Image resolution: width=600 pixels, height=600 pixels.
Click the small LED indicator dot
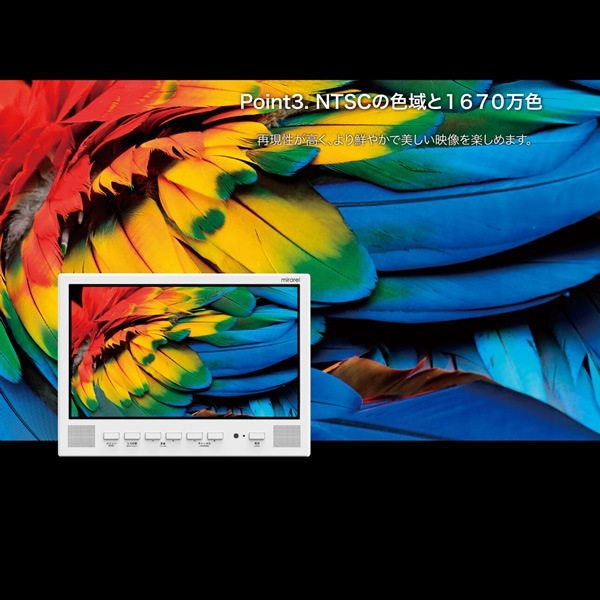pyautogui.click(x=243, y=437)
